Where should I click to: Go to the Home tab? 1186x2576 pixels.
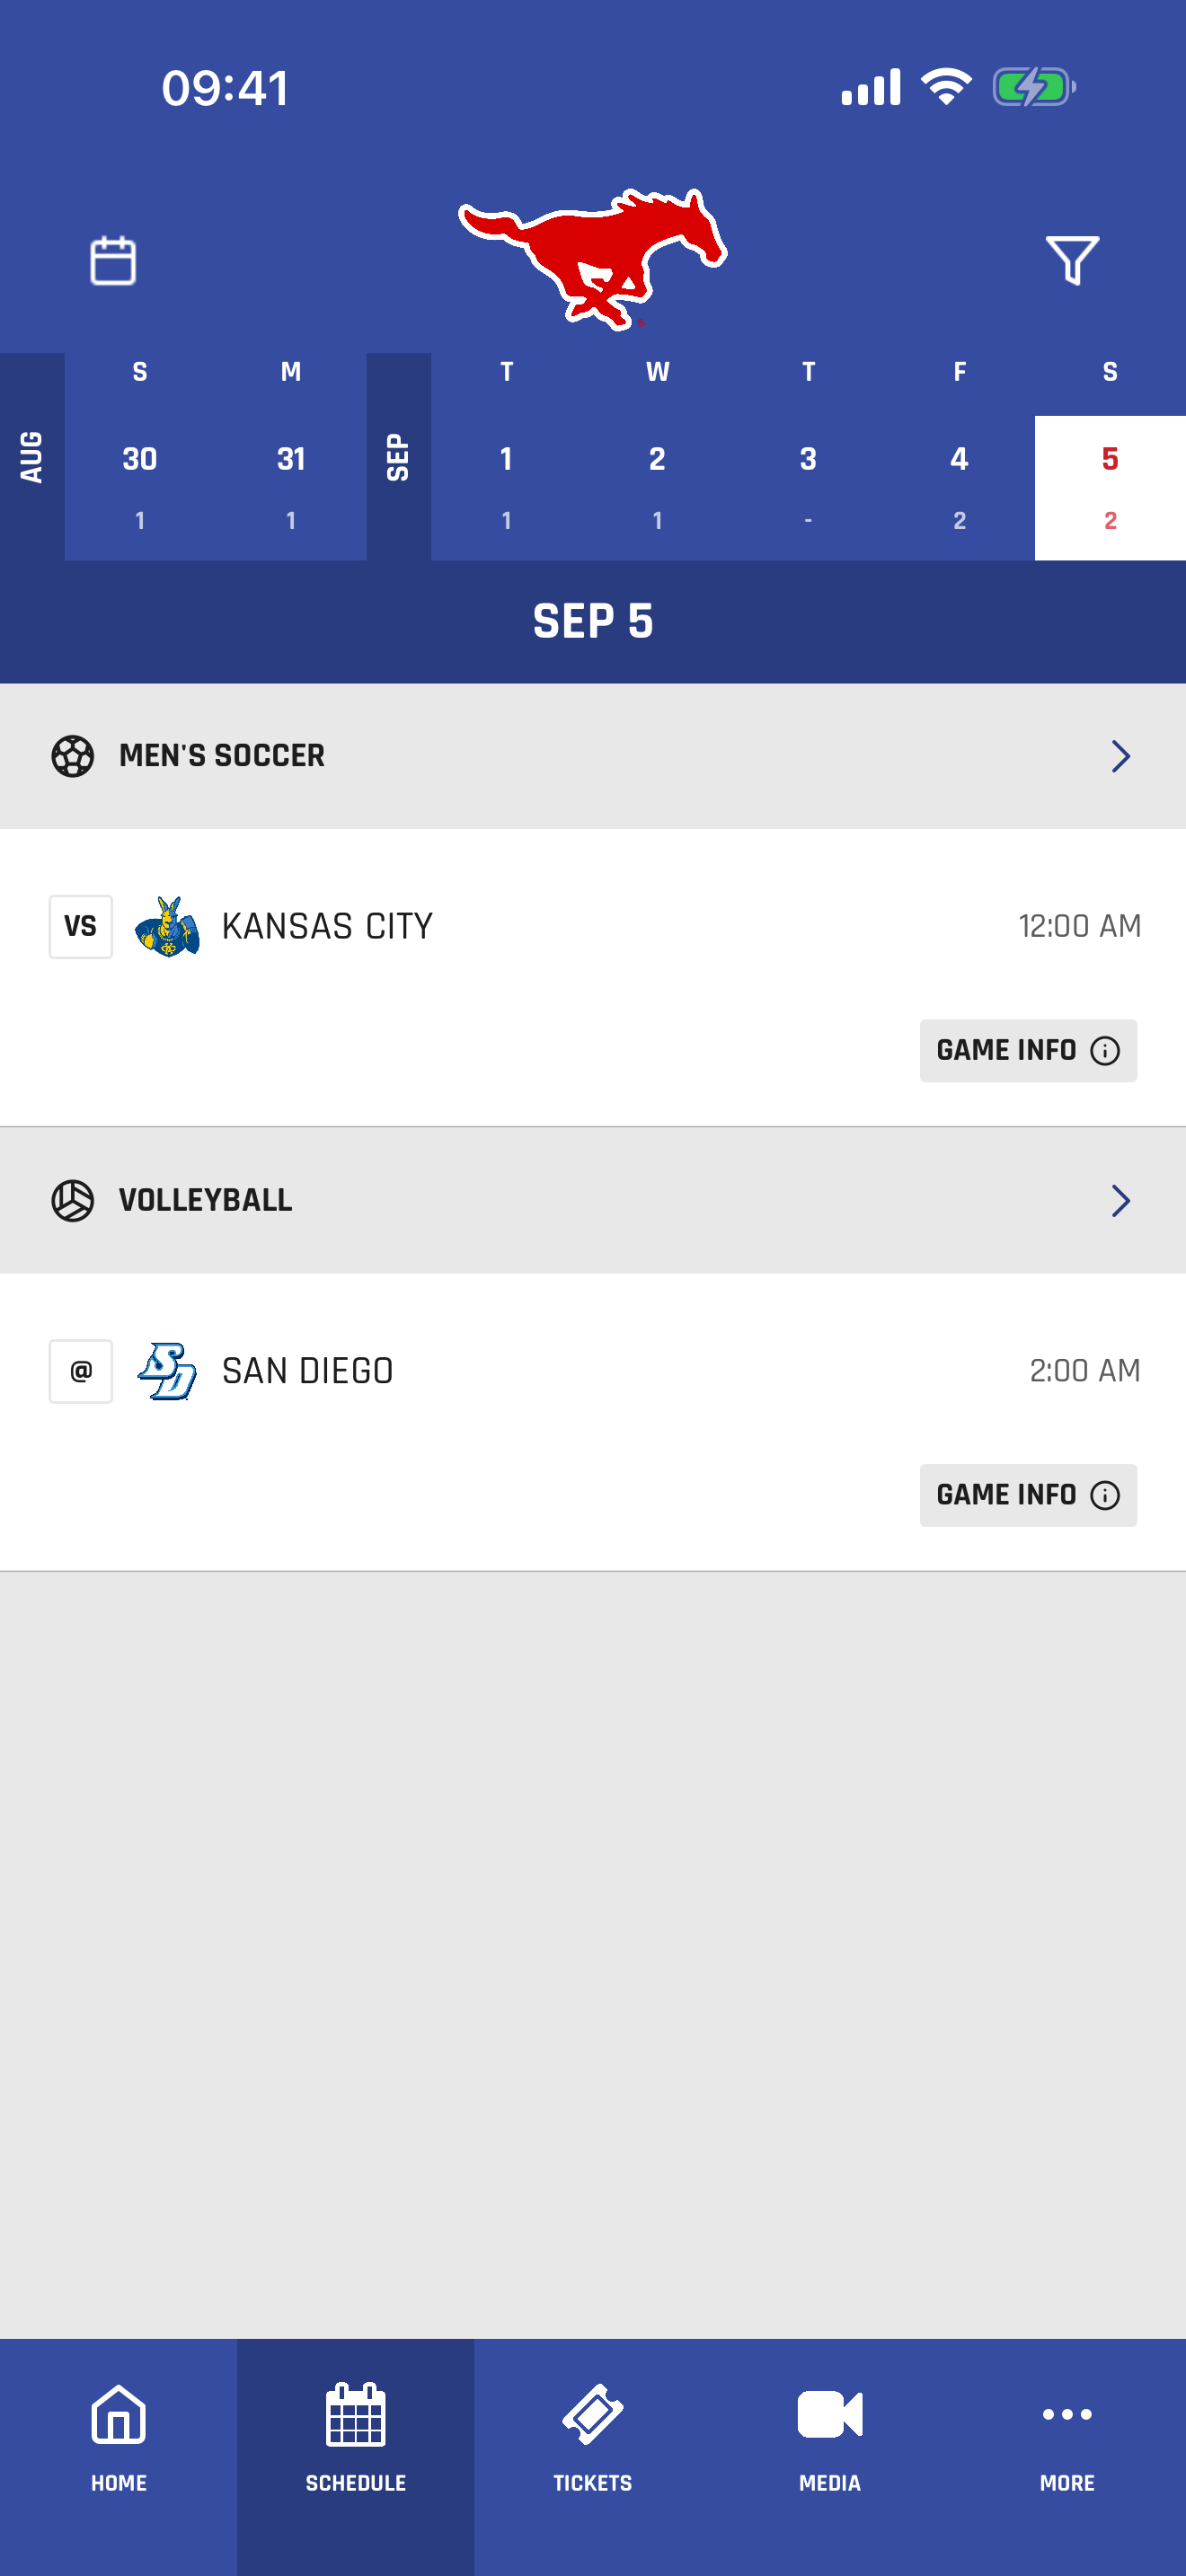[x=119, y=2439]
